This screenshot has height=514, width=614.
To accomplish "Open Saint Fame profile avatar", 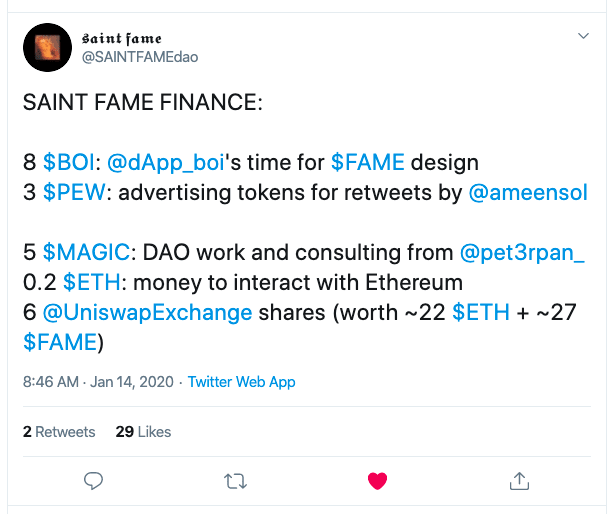I will 47,47.
